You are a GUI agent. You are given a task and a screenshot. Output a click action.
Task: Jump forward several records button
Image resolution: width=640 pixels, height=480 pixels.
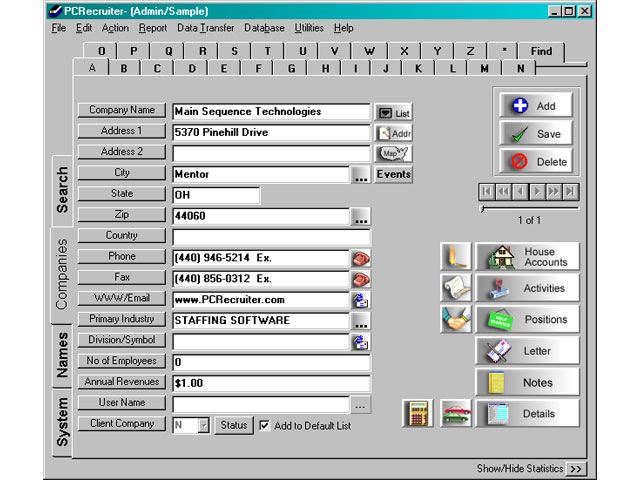click(x=553, y=191)
